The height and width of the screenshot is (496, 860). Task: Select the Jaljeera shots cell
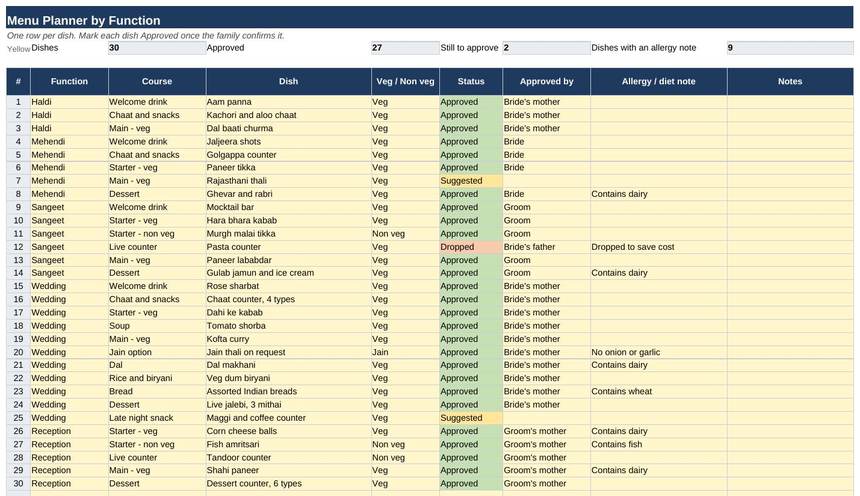pos(288,142)
